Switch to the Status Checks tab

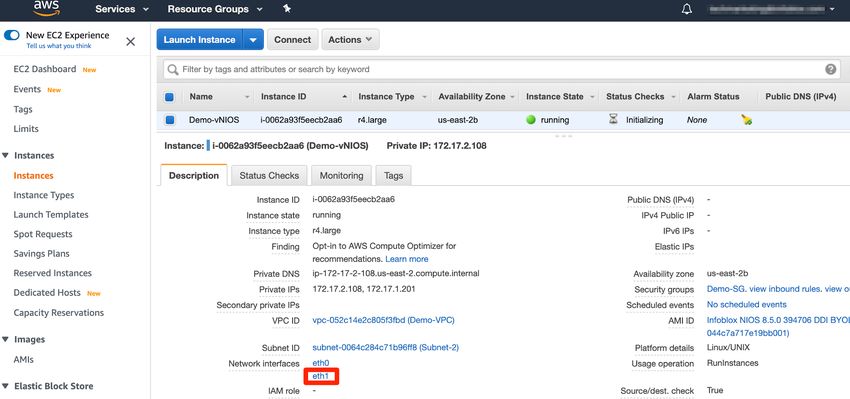pyautogui.click(x=269, y=176)
